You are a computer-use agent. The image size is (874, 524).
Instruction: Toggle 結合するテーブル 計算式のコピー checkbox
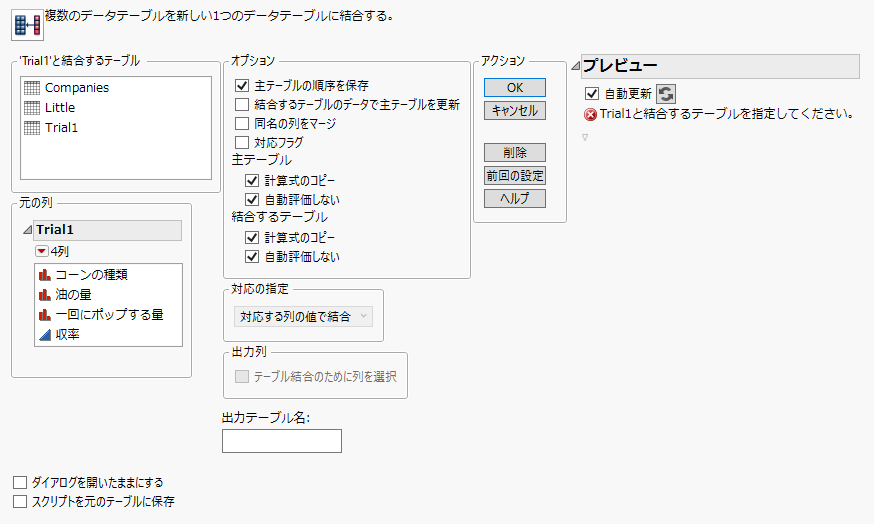252,237
